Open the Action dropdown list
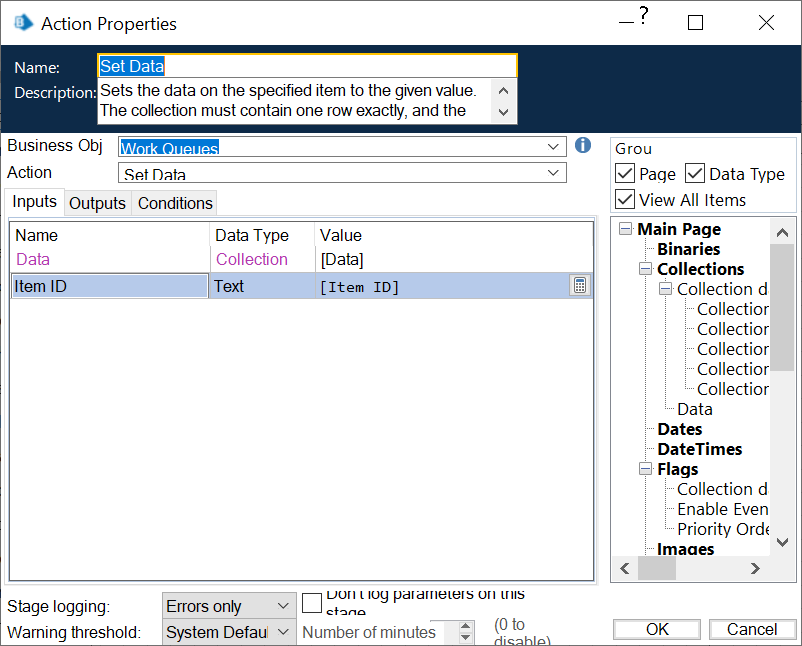 [555, 173]
